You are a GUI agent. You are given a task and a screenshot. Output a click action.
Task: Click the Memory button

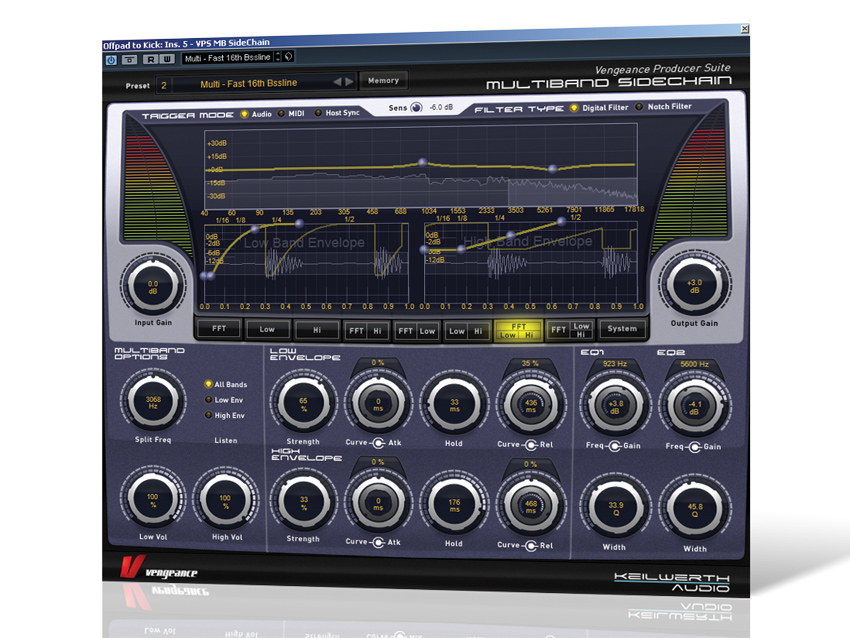click(x=383, y=80)
